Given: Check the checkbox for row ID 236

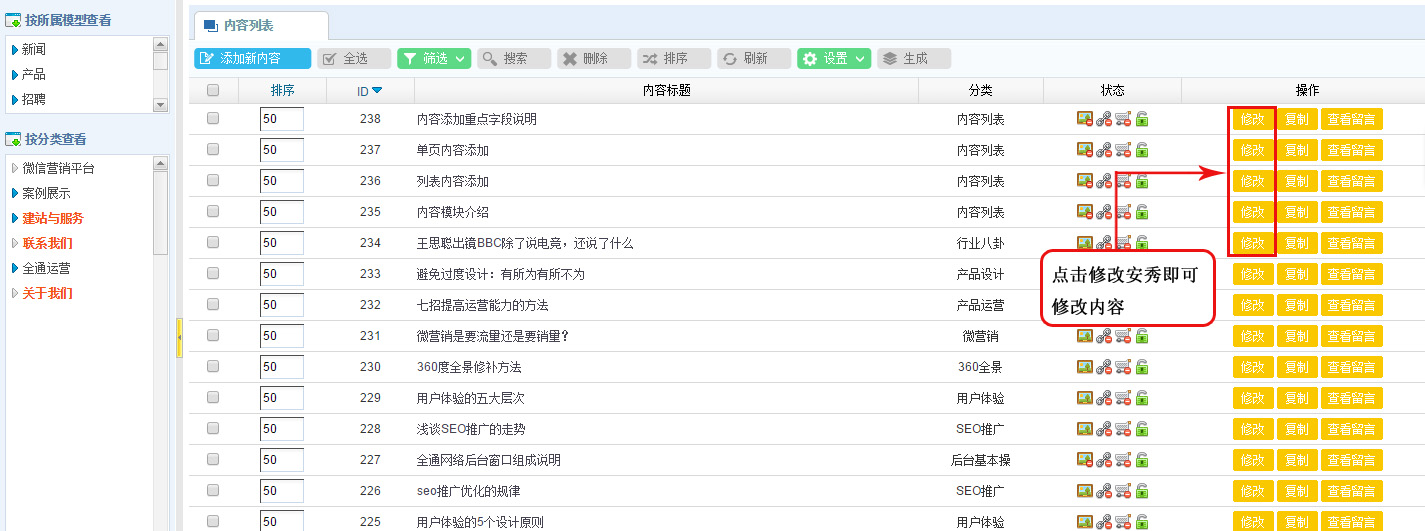Looking at the screenshot, I should coord(213,181).
